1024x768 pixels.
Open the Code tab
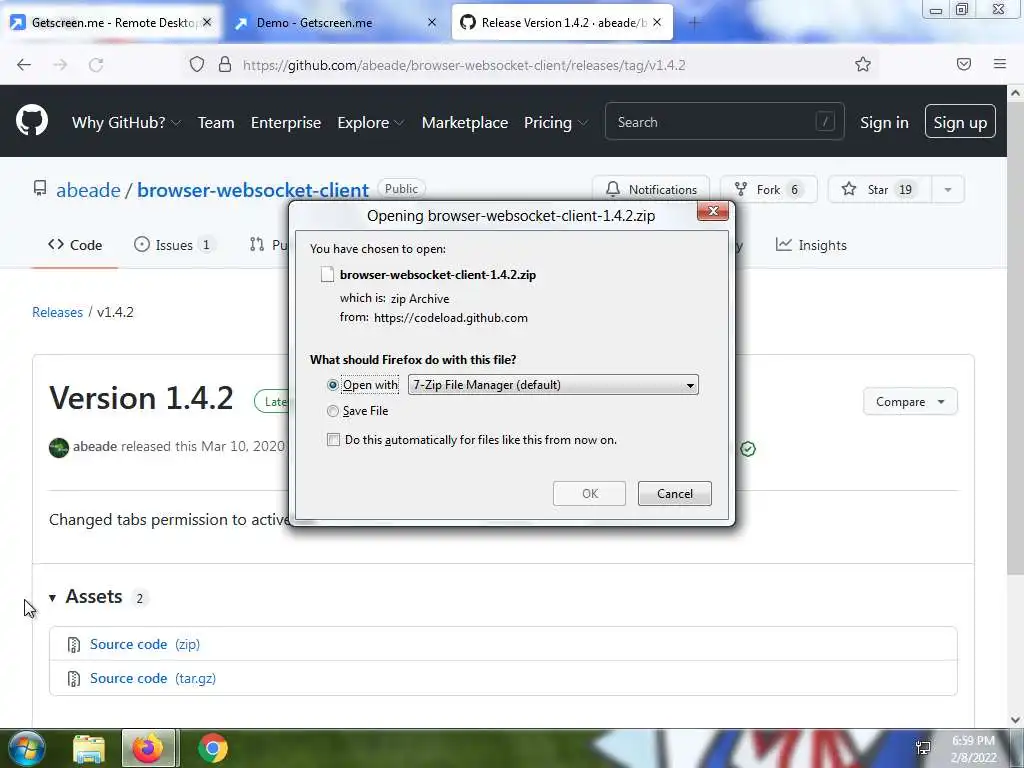[x=75, y=245]
